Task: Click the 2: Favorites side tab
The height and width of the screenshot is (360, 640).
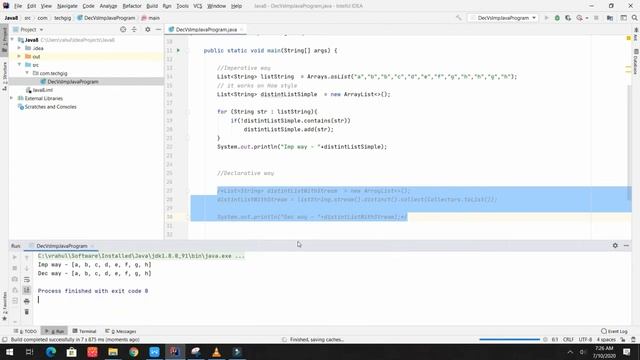Action: 4,306
